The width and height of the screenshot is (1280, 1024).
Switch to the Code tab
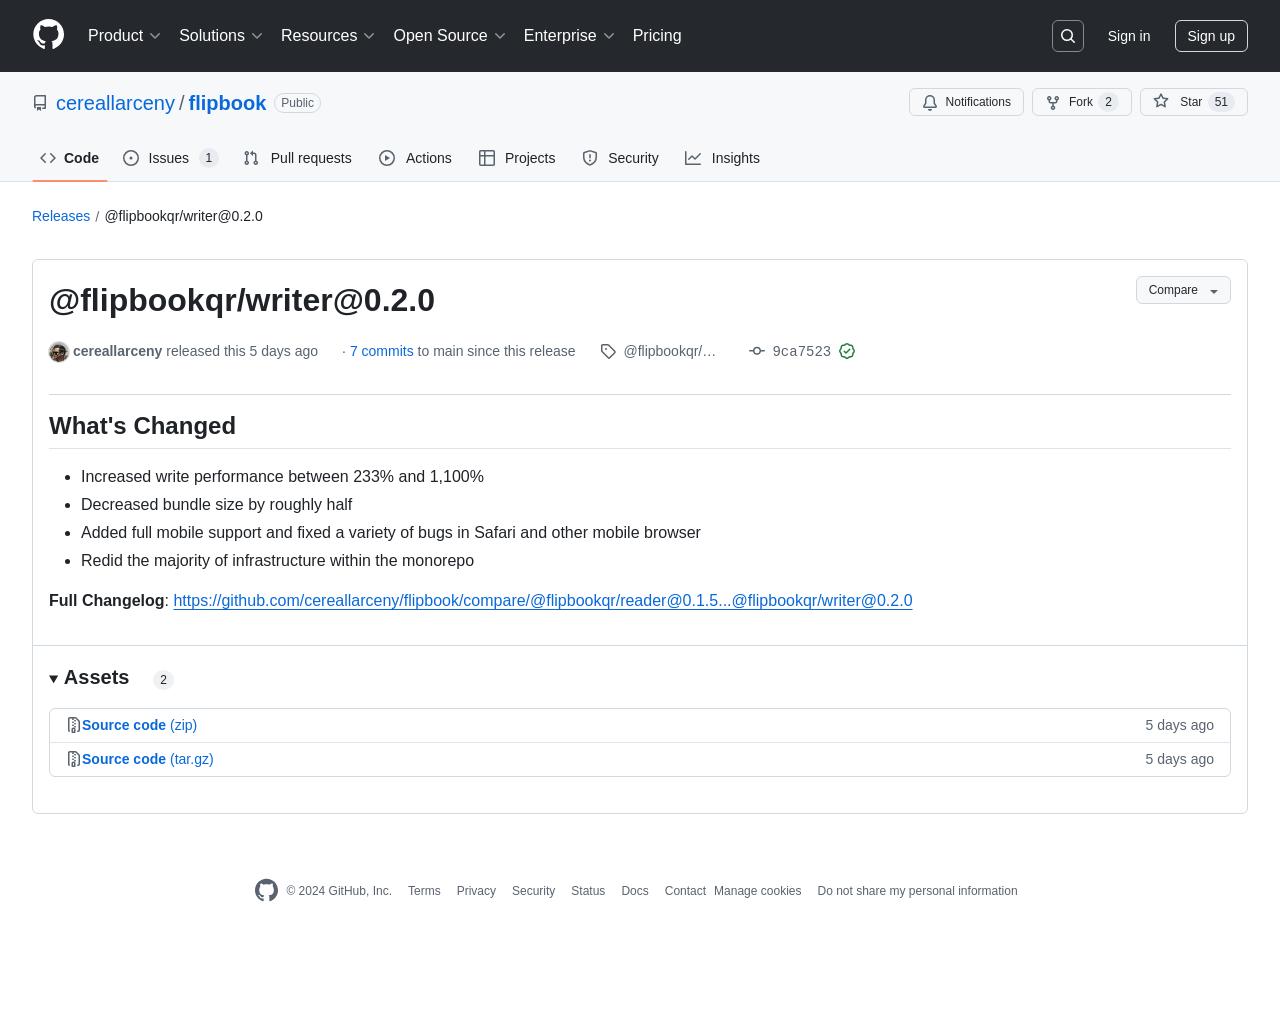click(70, 158)
